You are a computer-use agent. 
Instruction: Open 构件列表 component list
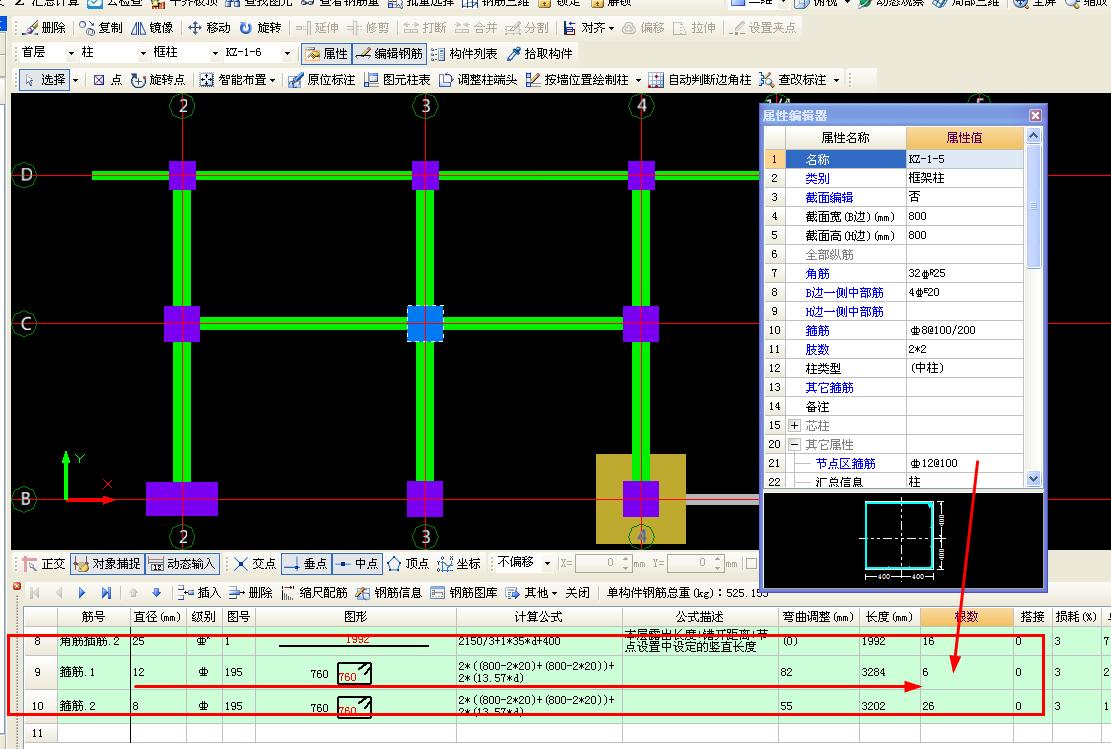[464, 53]
